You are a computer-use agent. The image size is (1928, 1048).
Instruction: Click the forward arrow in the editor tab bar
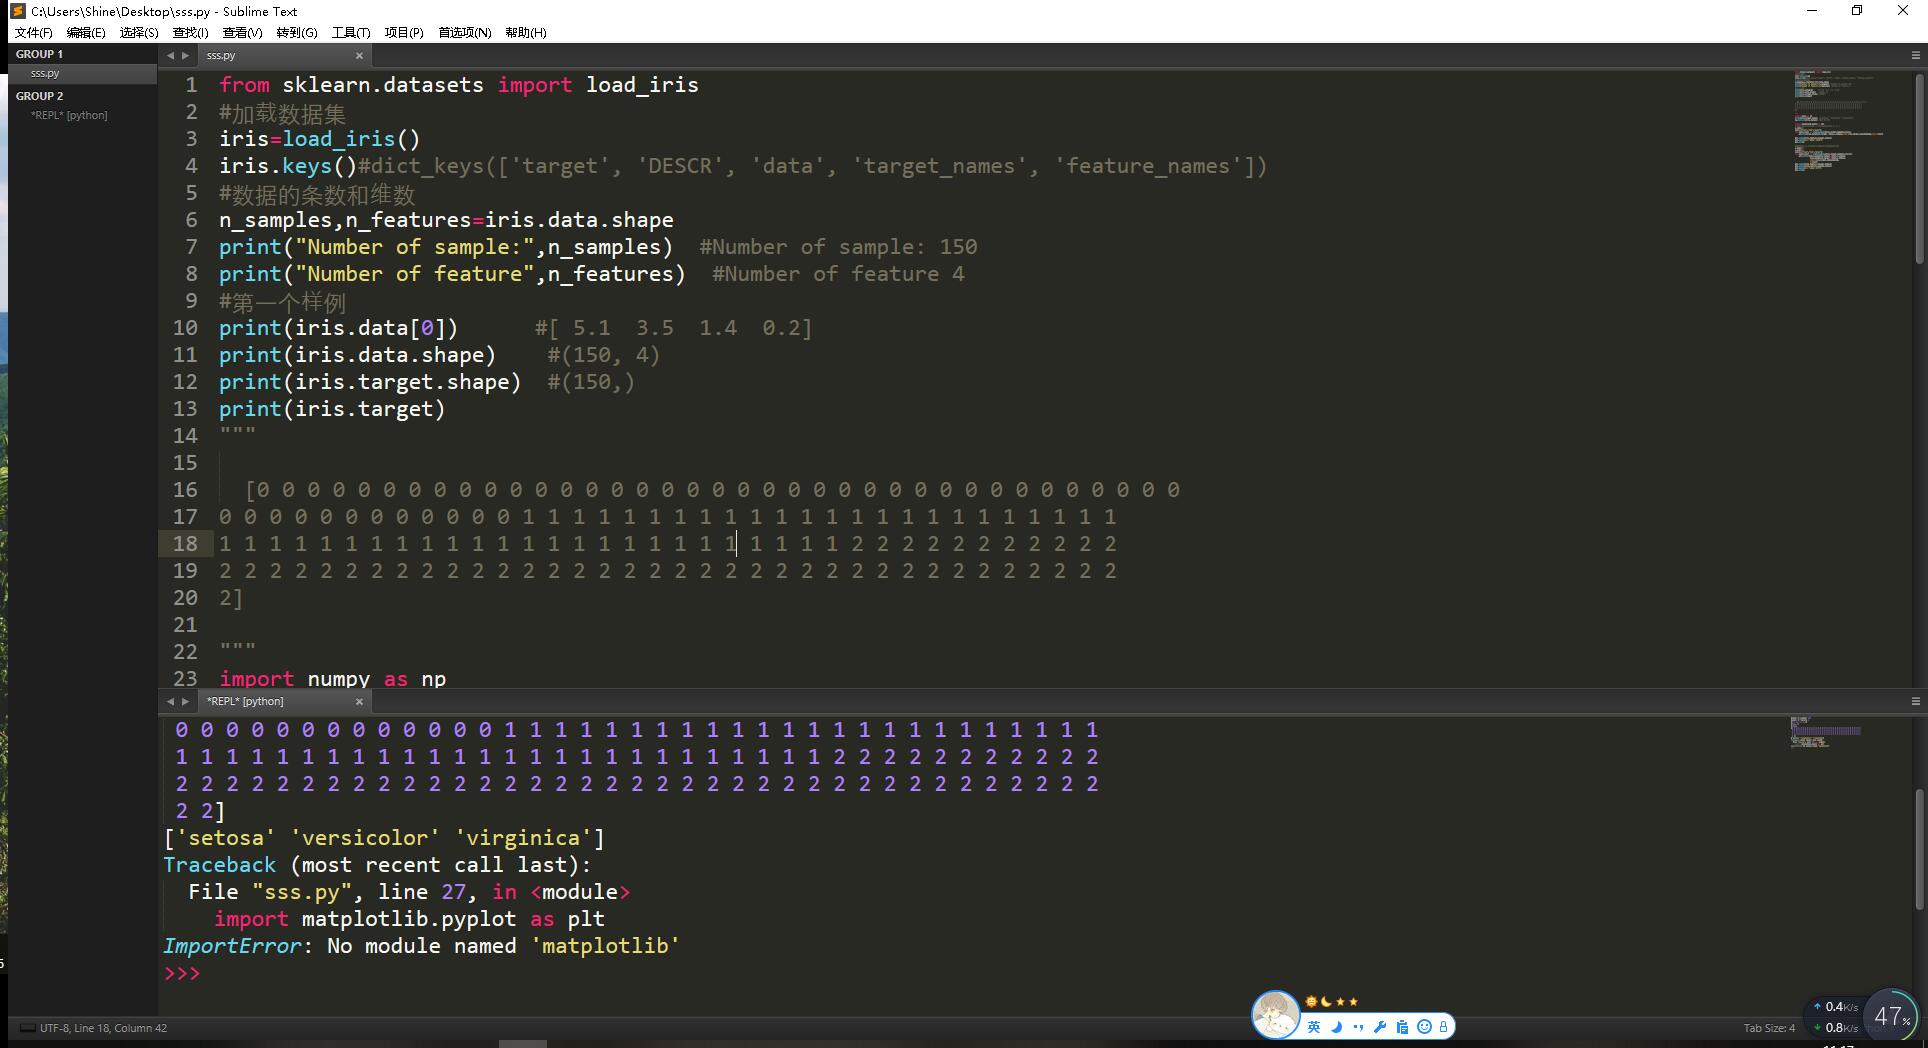tap(185, 55)
